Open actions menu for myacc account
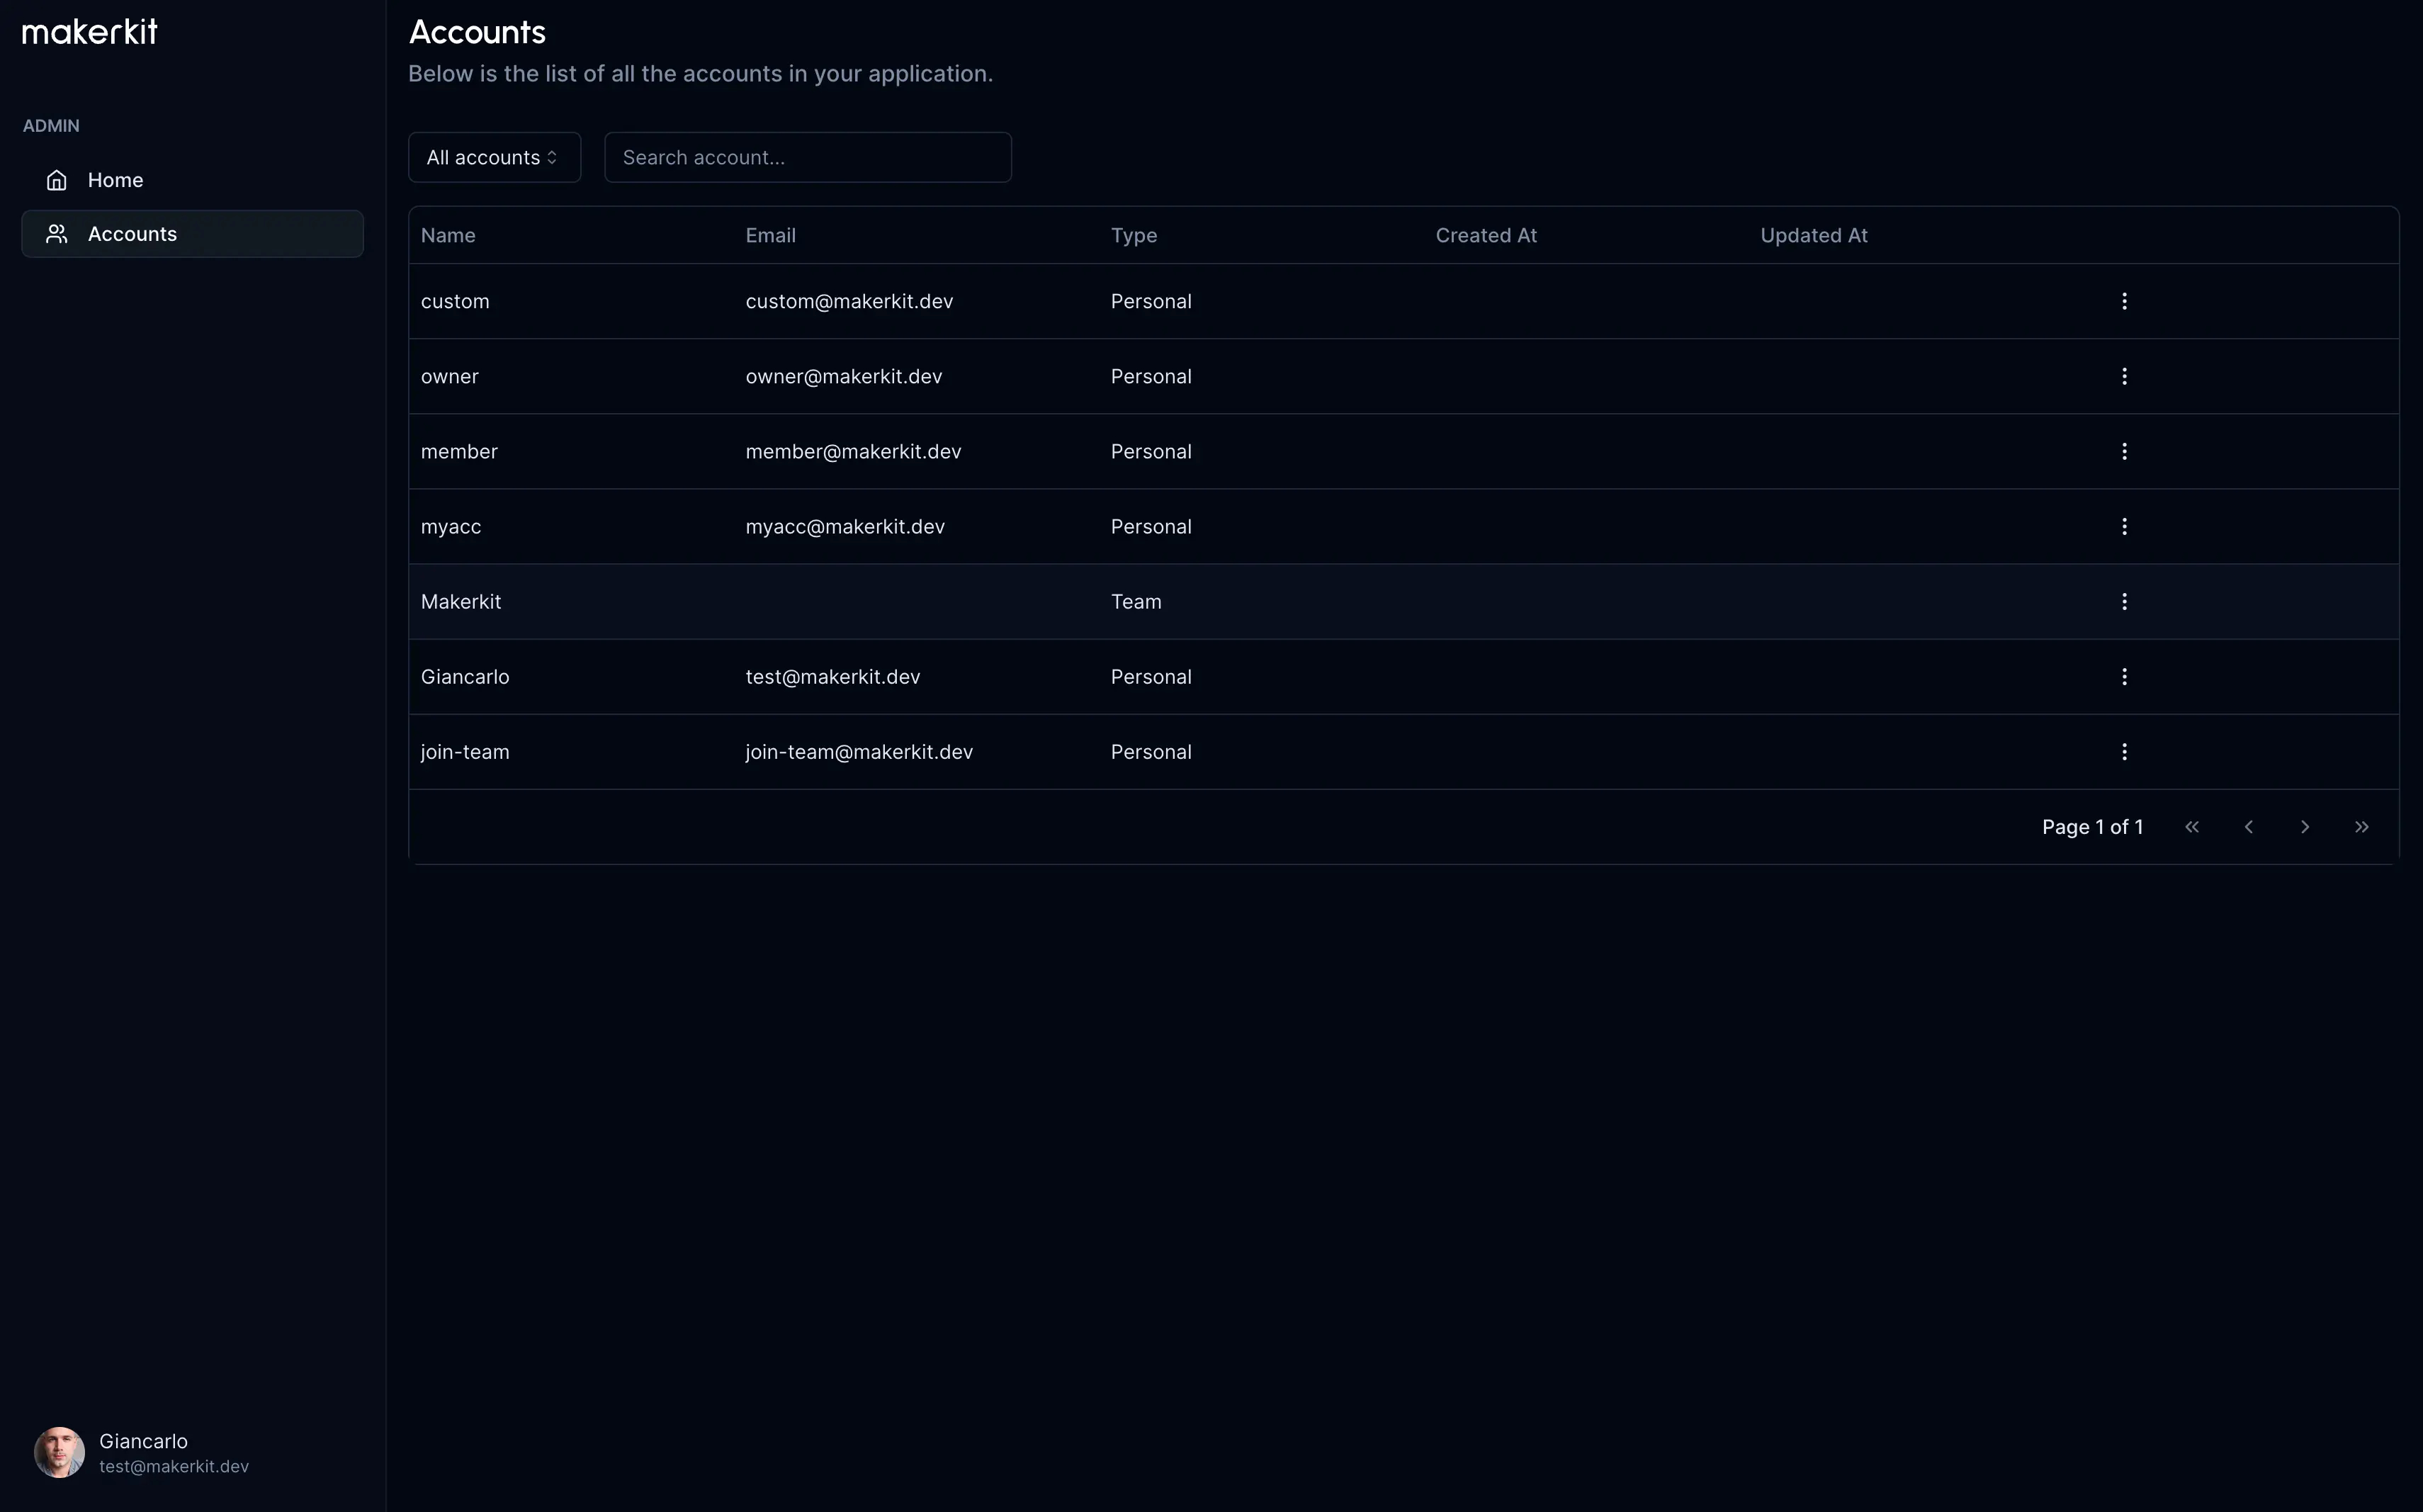Screen dimensions: 2423x1512 click(2124, 526)
